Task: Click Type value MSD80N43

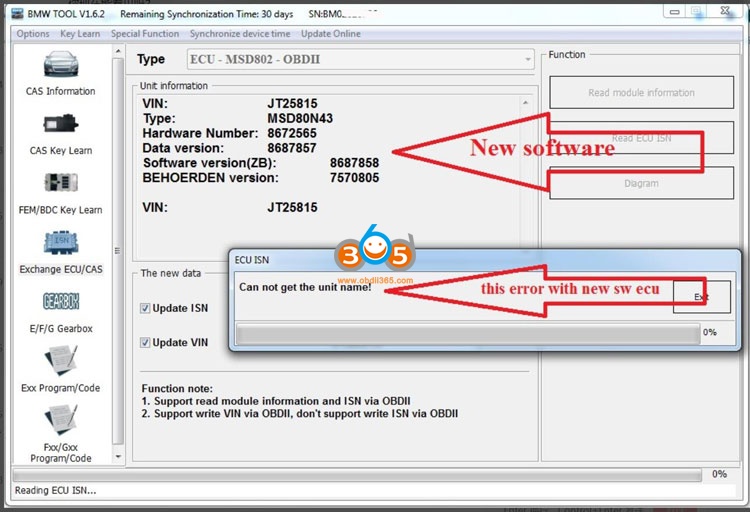Action: 300,118
